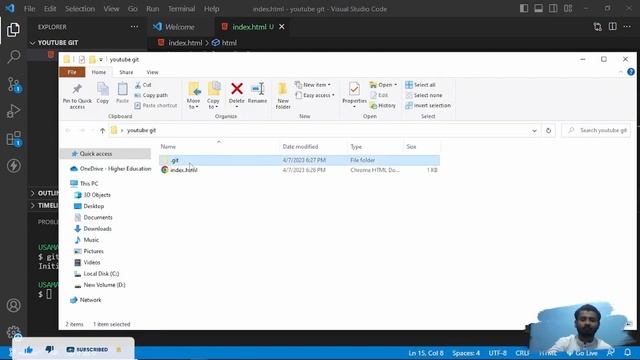Click Ln 15, Col 8 status item

point(426,353)
